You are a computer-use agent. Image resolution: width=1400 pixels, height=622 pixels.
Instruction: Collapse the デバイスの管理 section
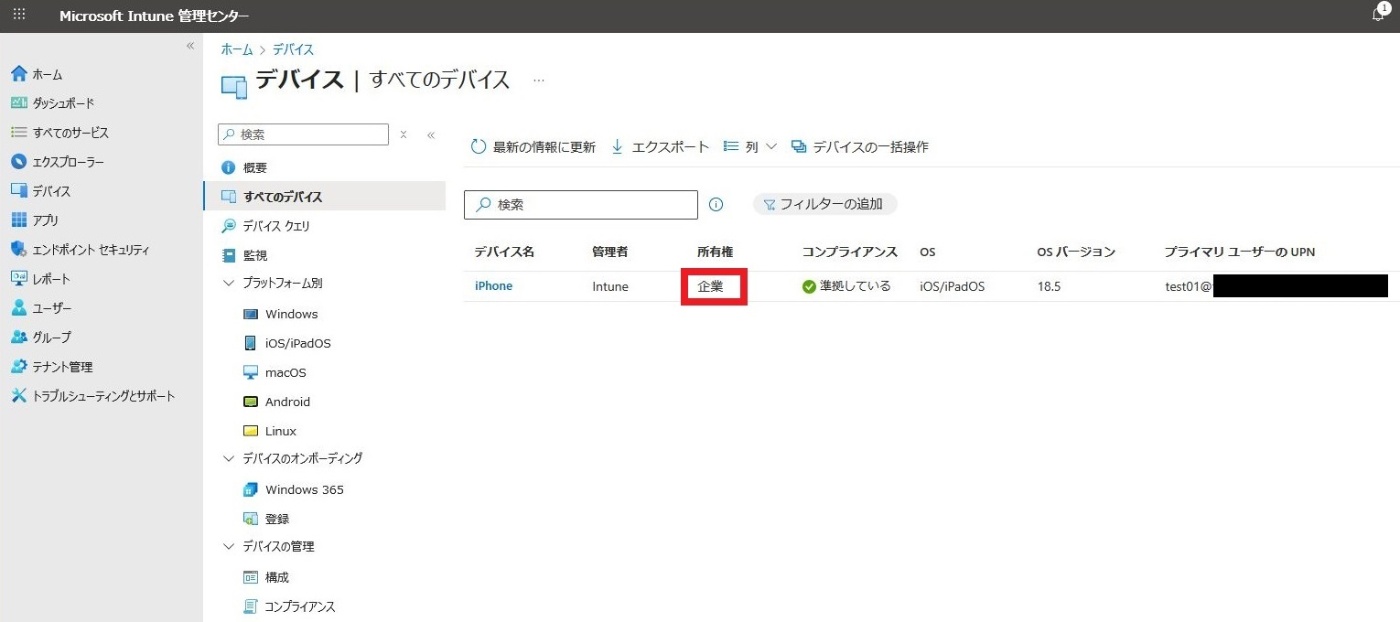coord(228,546)
